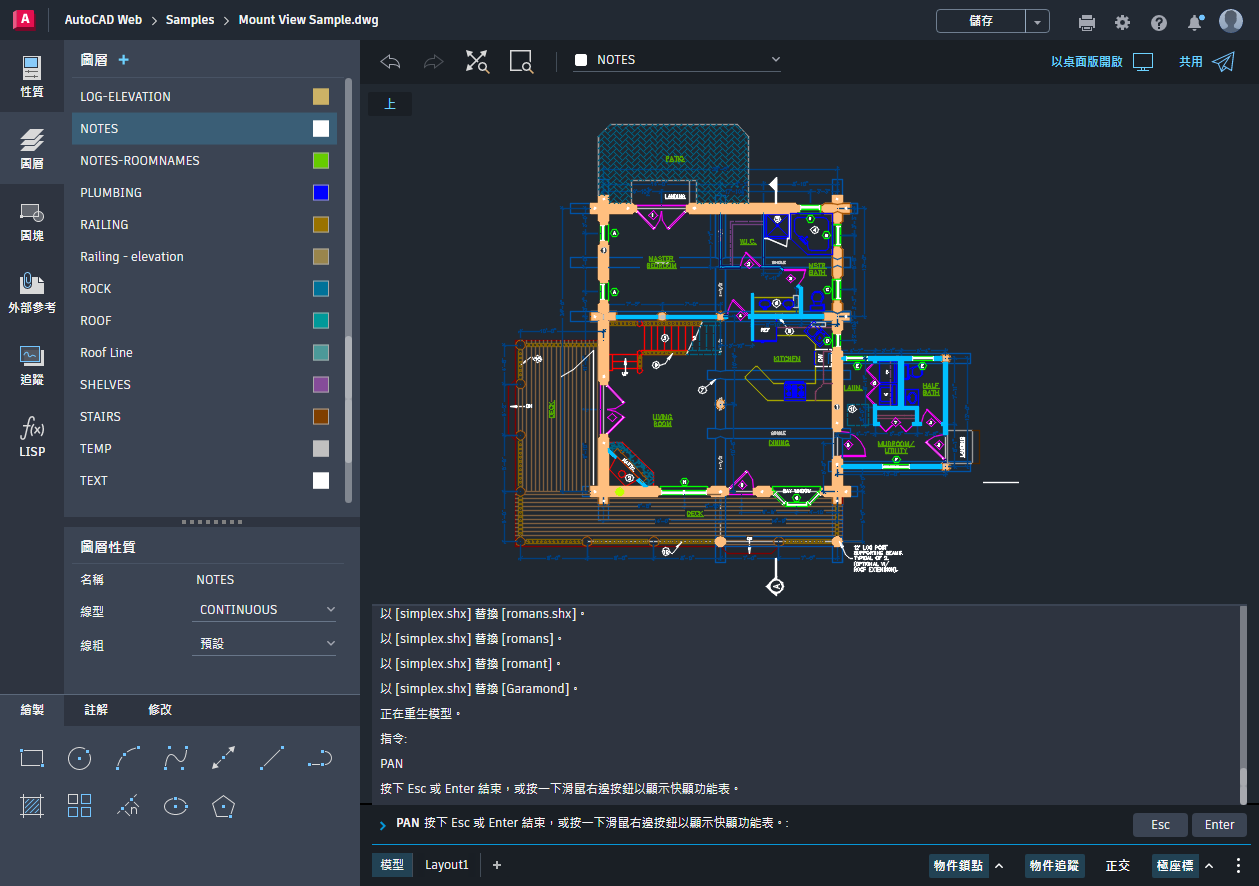The width and height of the screenshot is (1259, 886).
Task: Open the 圖層 (Layers) sidebar panel
Action: pyautogui.click(x=32, y=149)
